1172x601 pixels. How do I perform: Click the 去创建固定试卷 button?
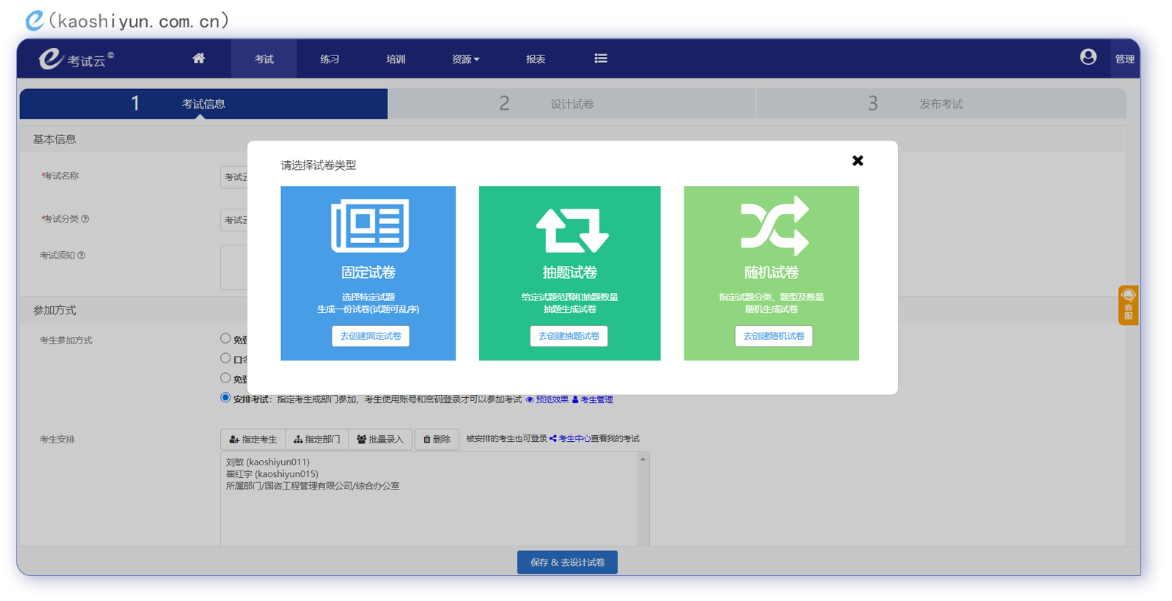point(370,336)
